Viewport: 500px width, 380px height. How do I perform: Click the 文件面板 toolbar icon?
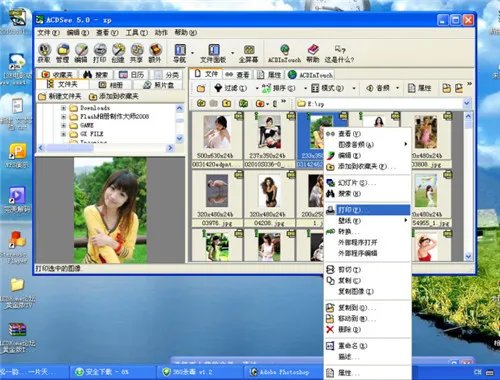click(x=213, y=53)
